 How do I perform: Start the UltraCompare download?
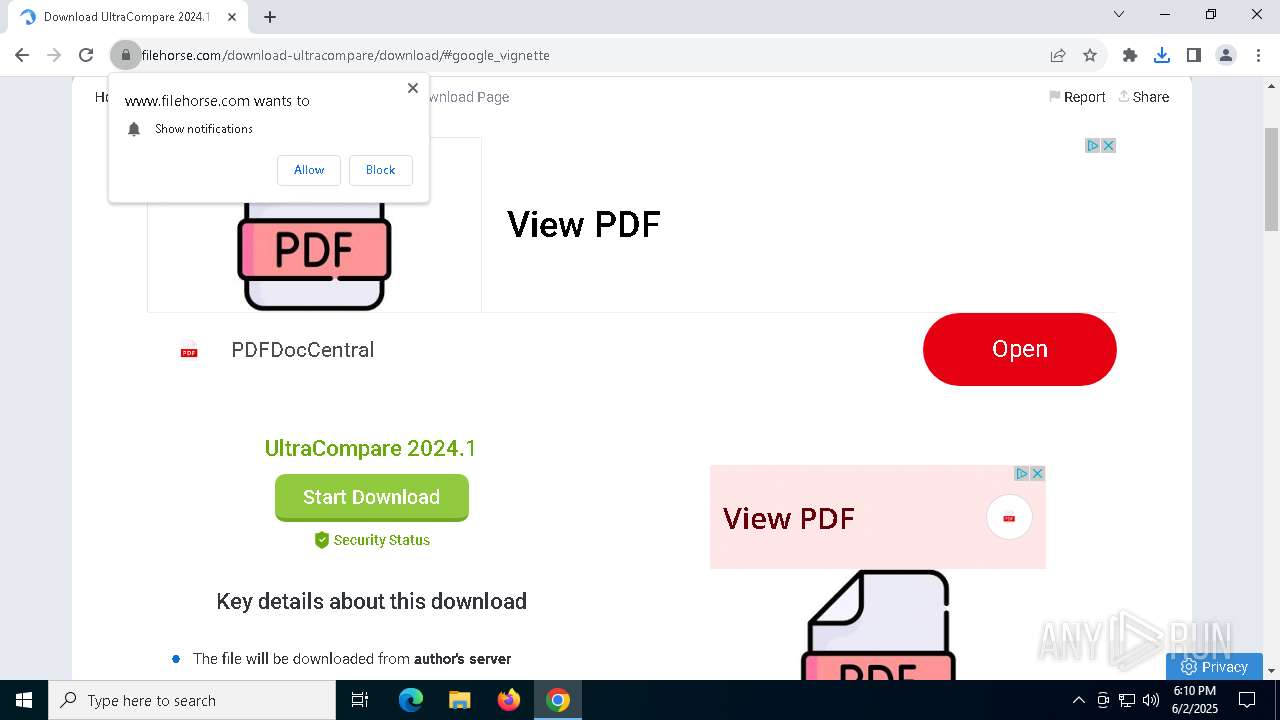(x=372, y=497)
